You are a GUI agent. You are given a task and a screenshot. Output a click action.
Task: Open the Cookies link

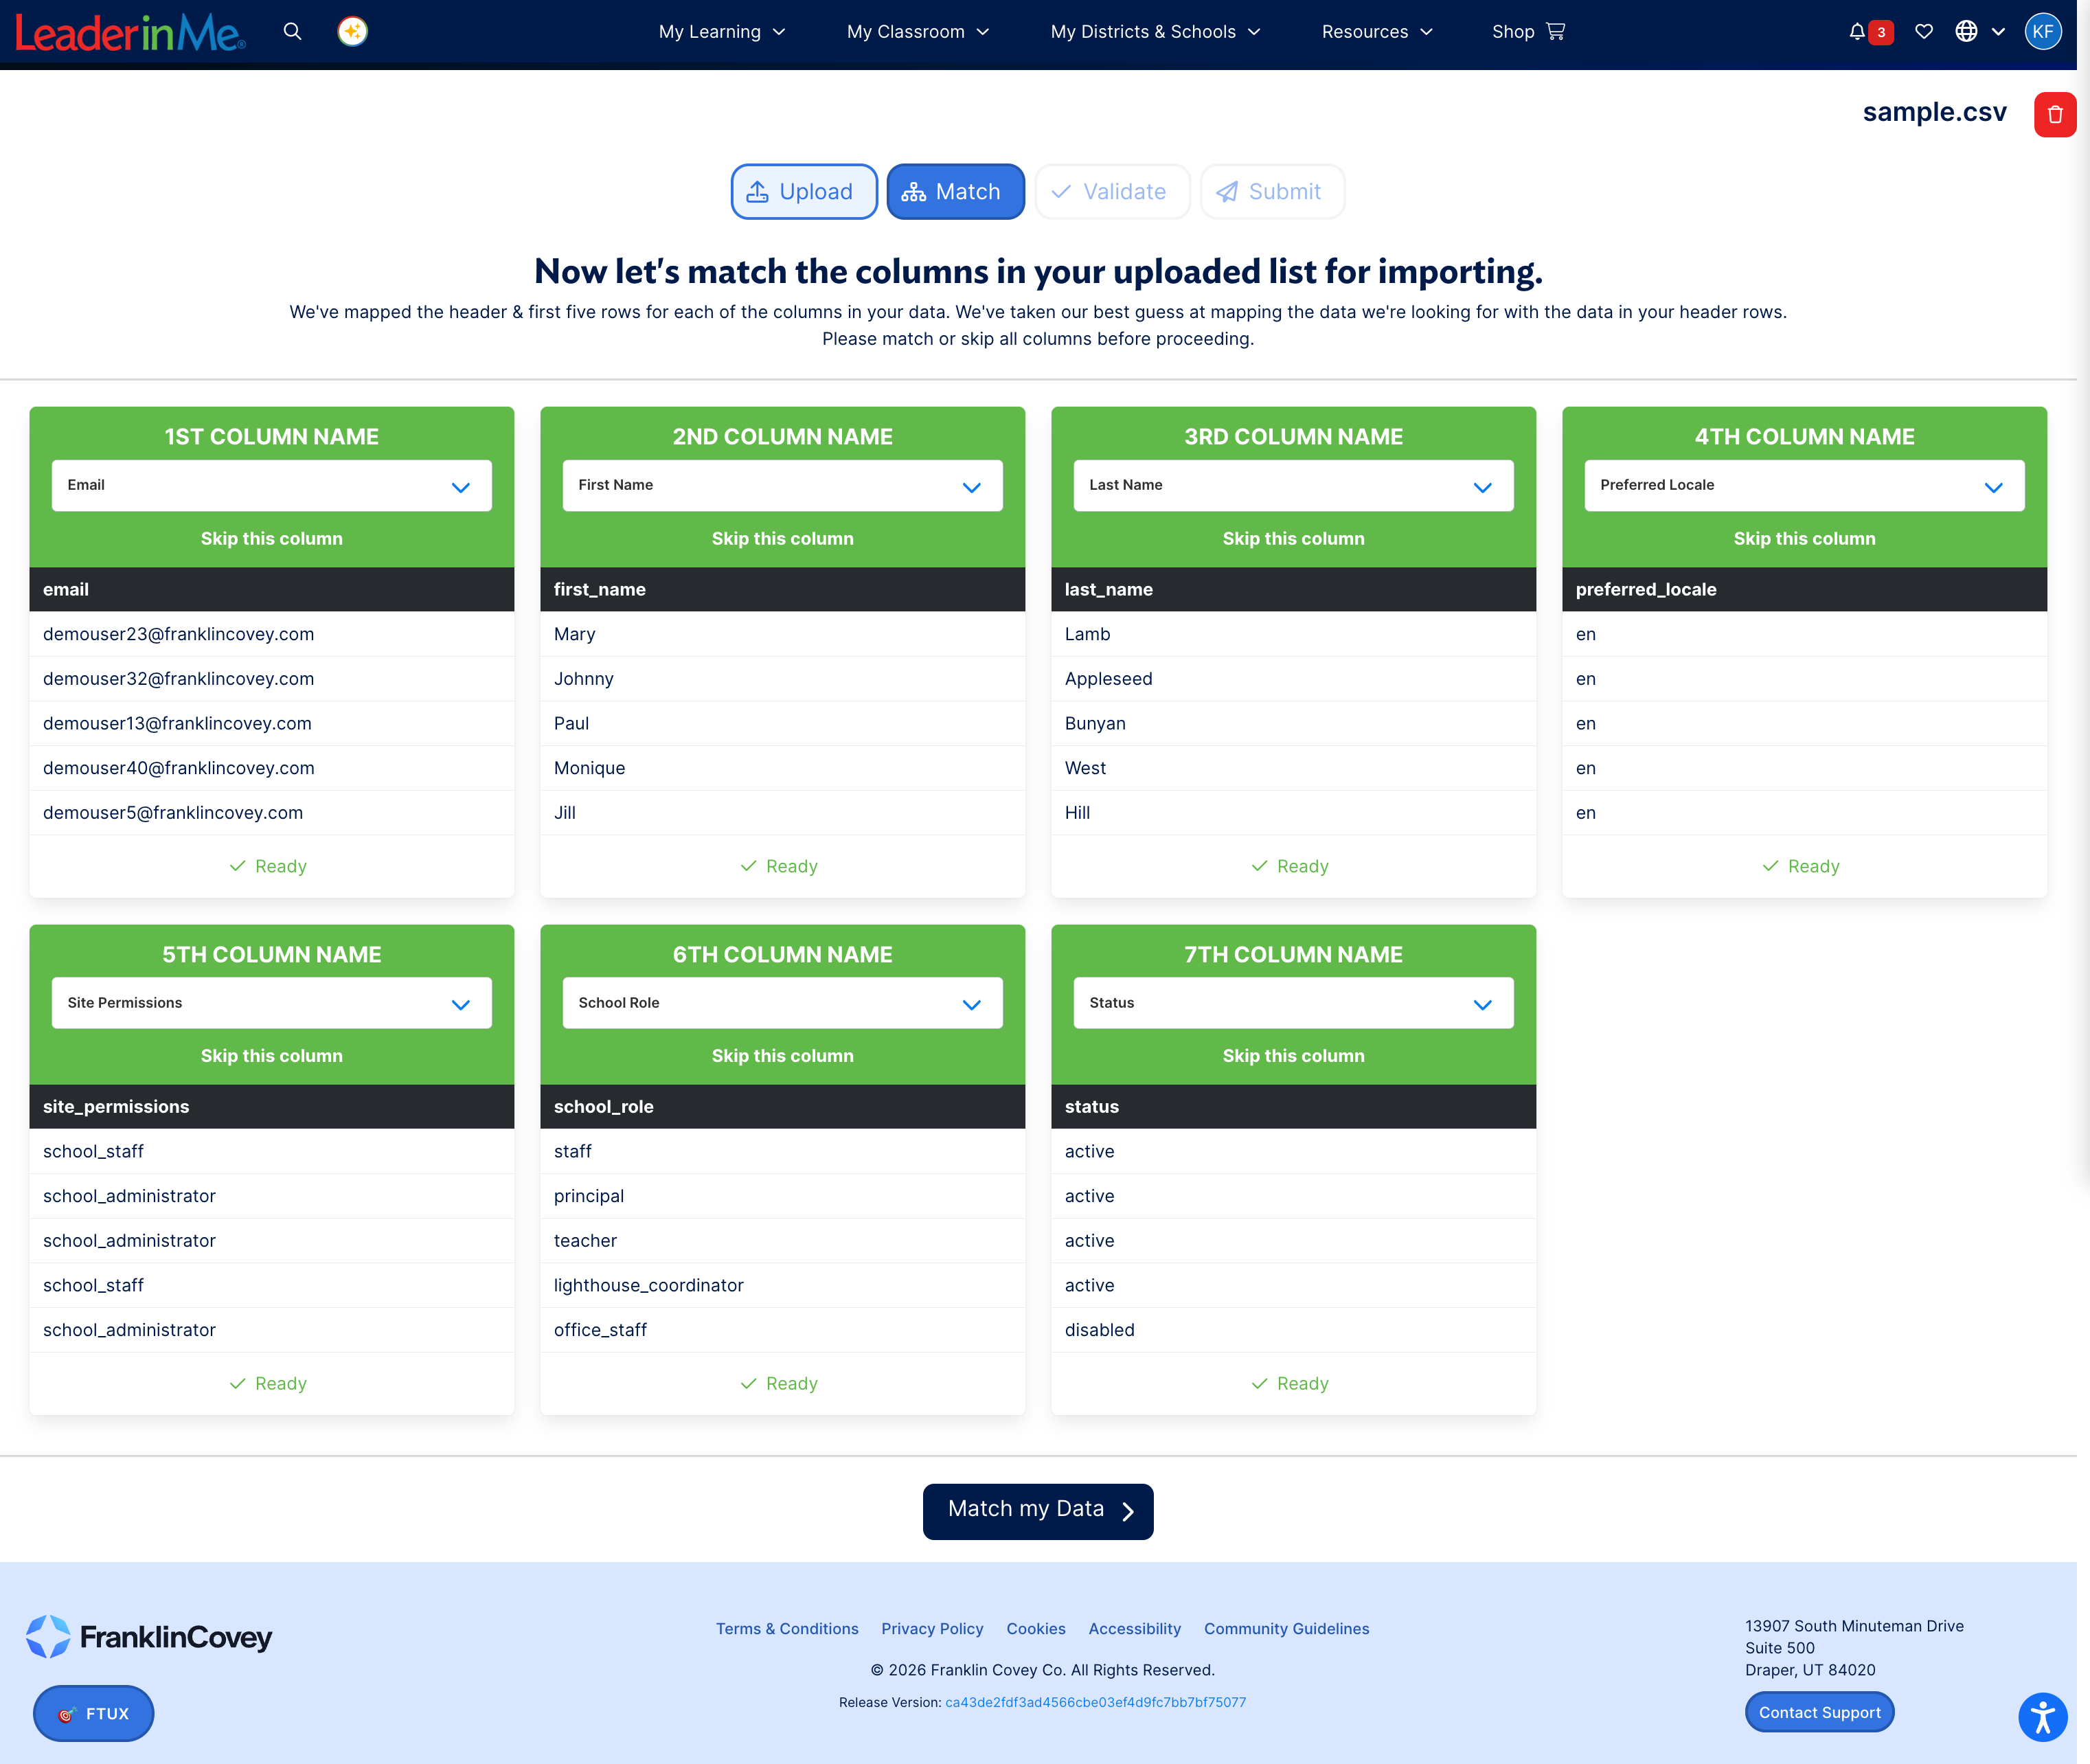1035,1628
